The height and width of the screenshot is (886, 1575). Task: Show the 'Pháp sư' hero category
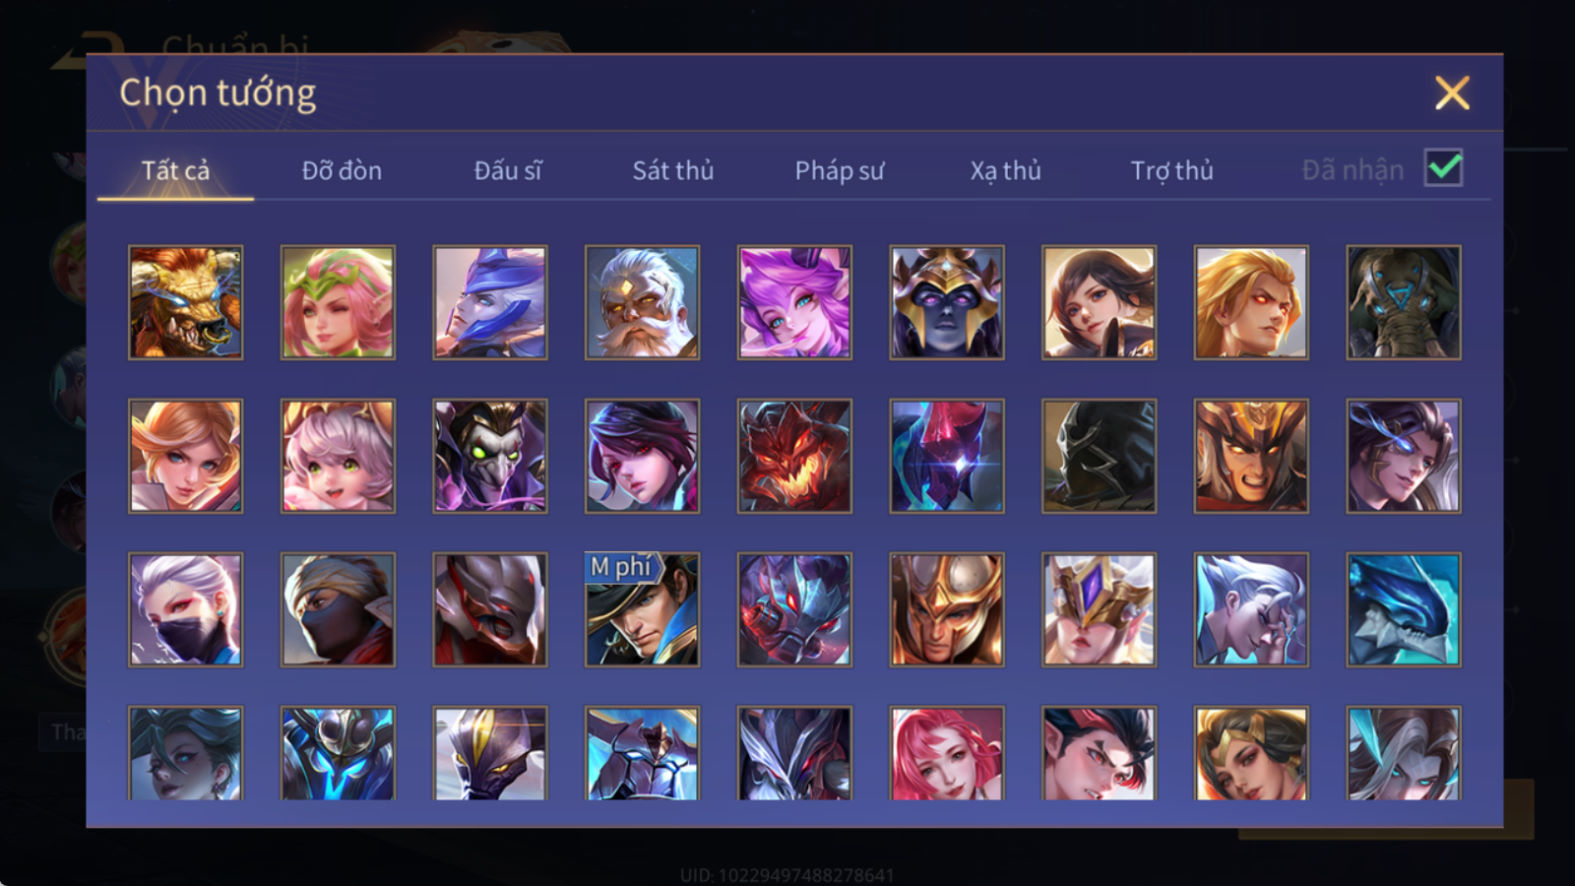(839, 171)
